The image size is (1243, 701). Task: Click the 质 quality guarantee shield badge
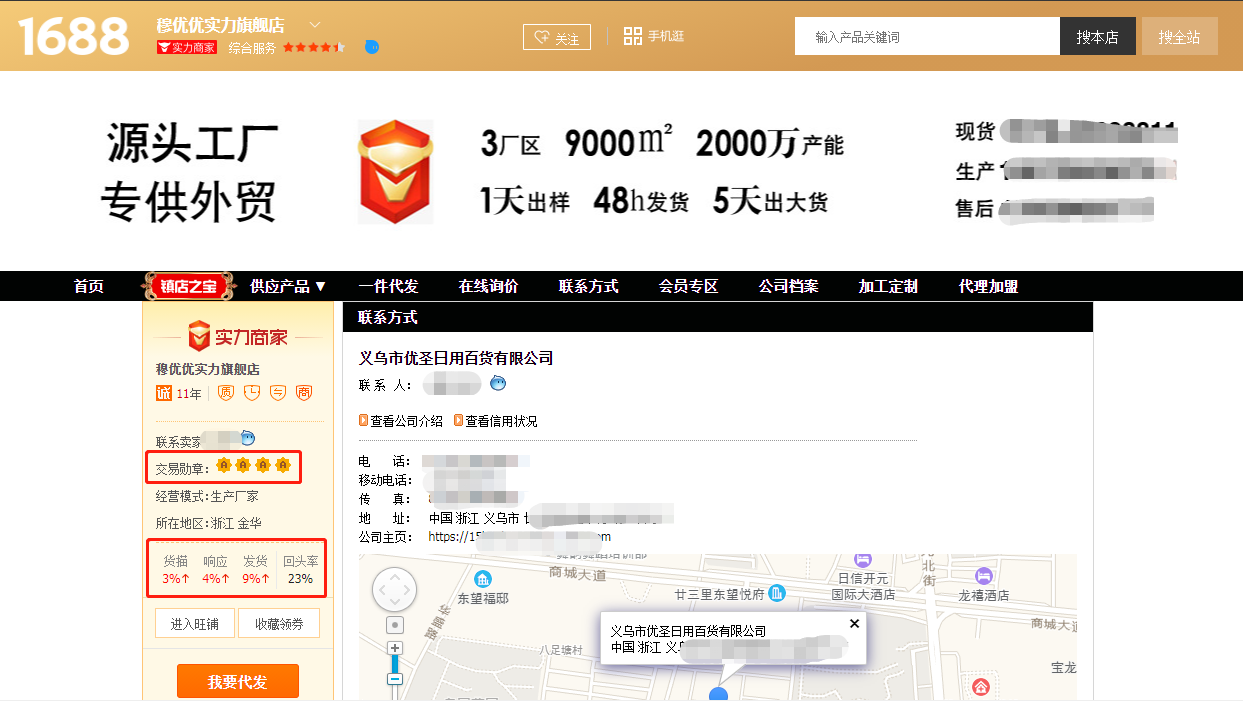click(x=226, y=393)
